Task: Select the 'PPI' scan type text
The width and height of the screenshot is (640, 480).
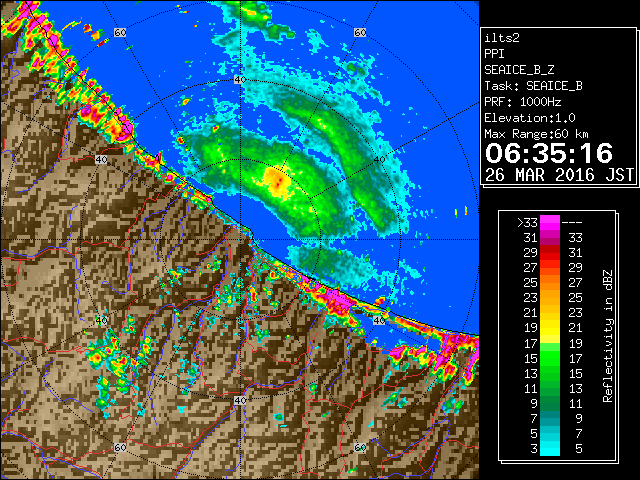Action: (494, 54)
